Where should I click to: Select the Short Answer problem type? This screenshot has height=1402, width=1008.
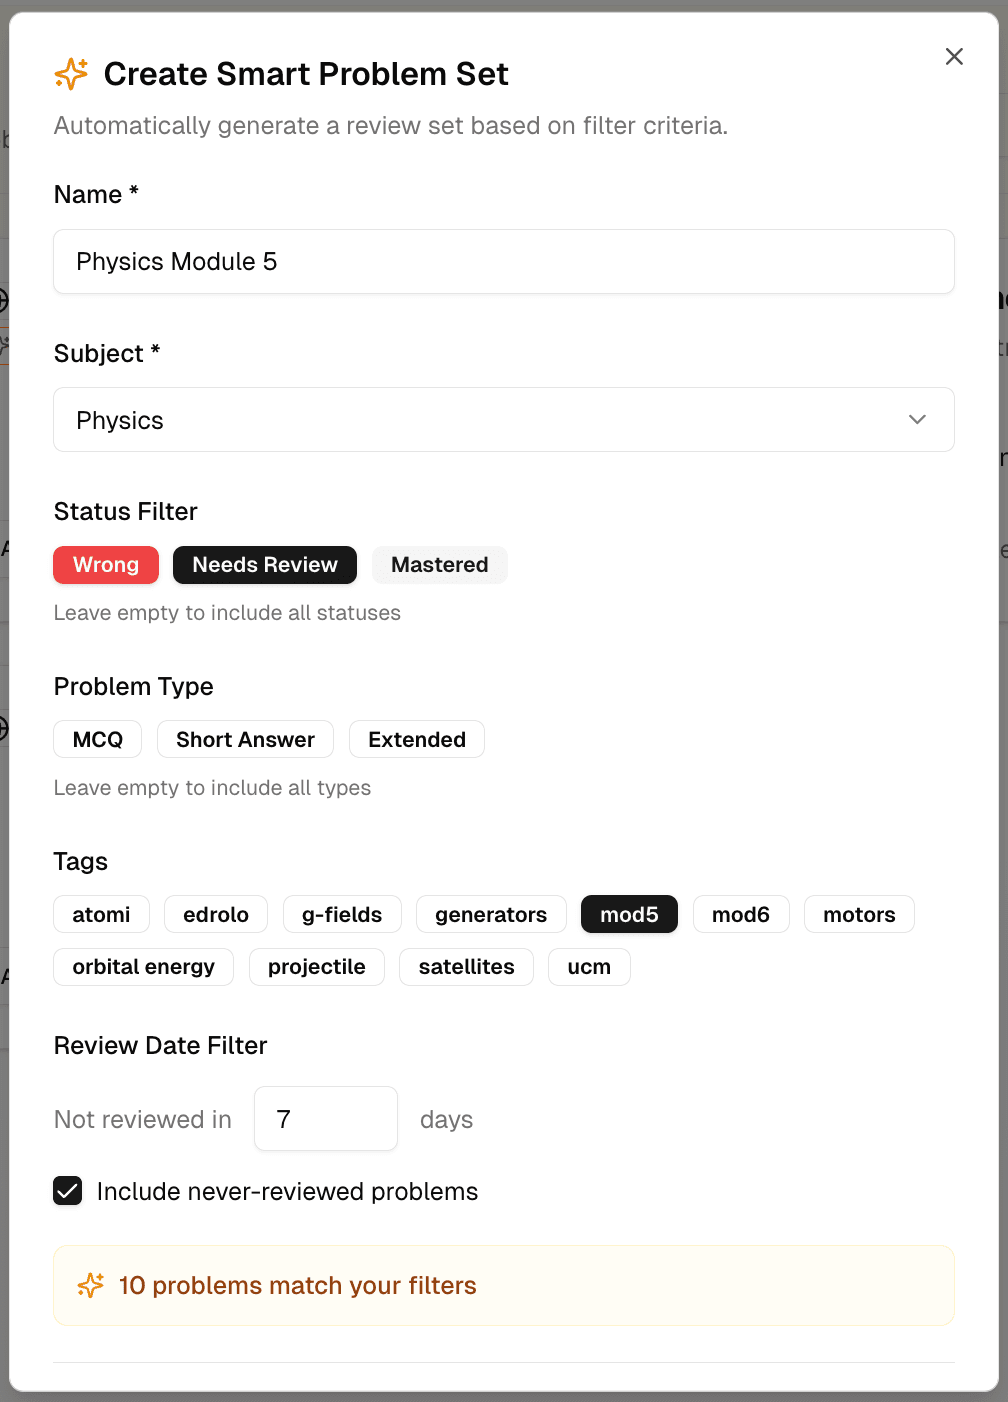click(245, 739)
